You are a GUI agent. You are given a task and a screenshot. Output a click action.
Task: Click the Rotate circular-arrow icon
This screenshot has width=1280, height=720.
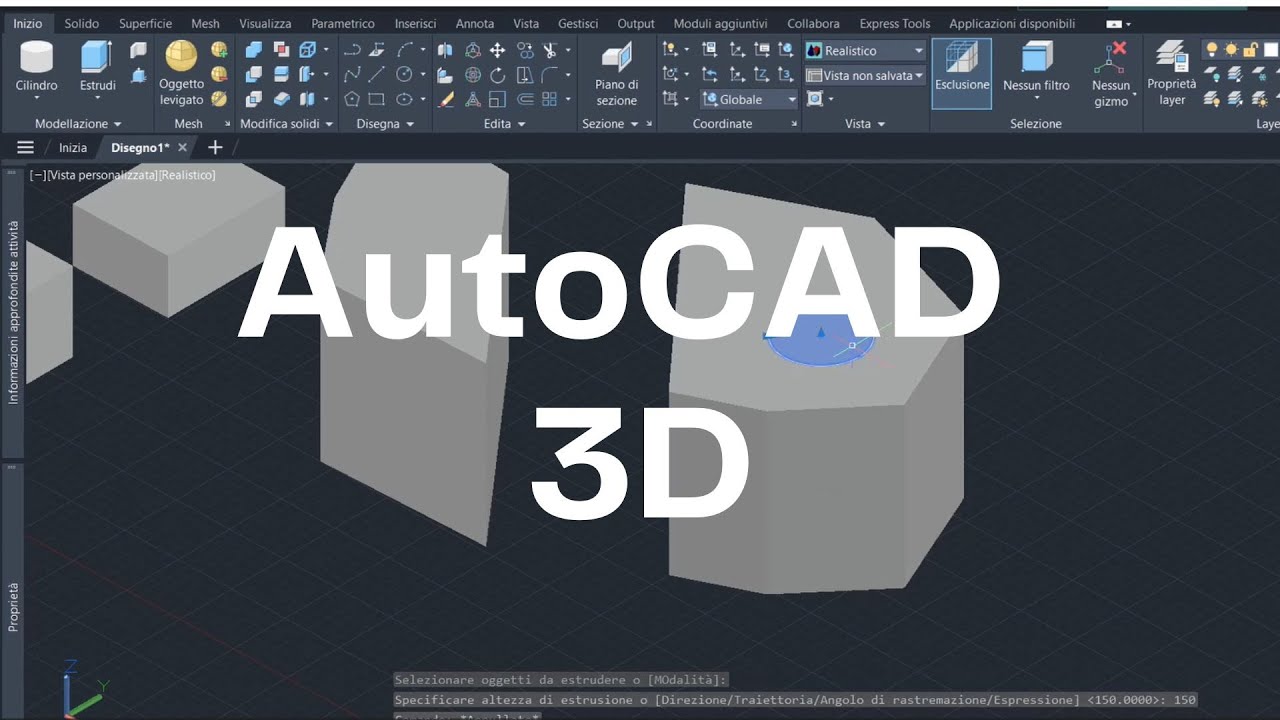pos(497,75)
